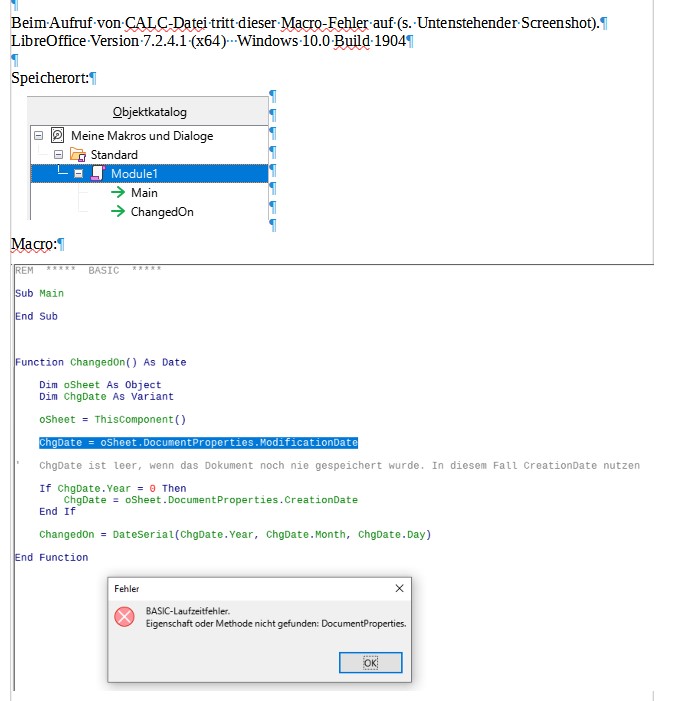Click the Meine Makros und Dialoge icon
The image size is (677, 701).
pyautogui.click(x=57, y=135)
